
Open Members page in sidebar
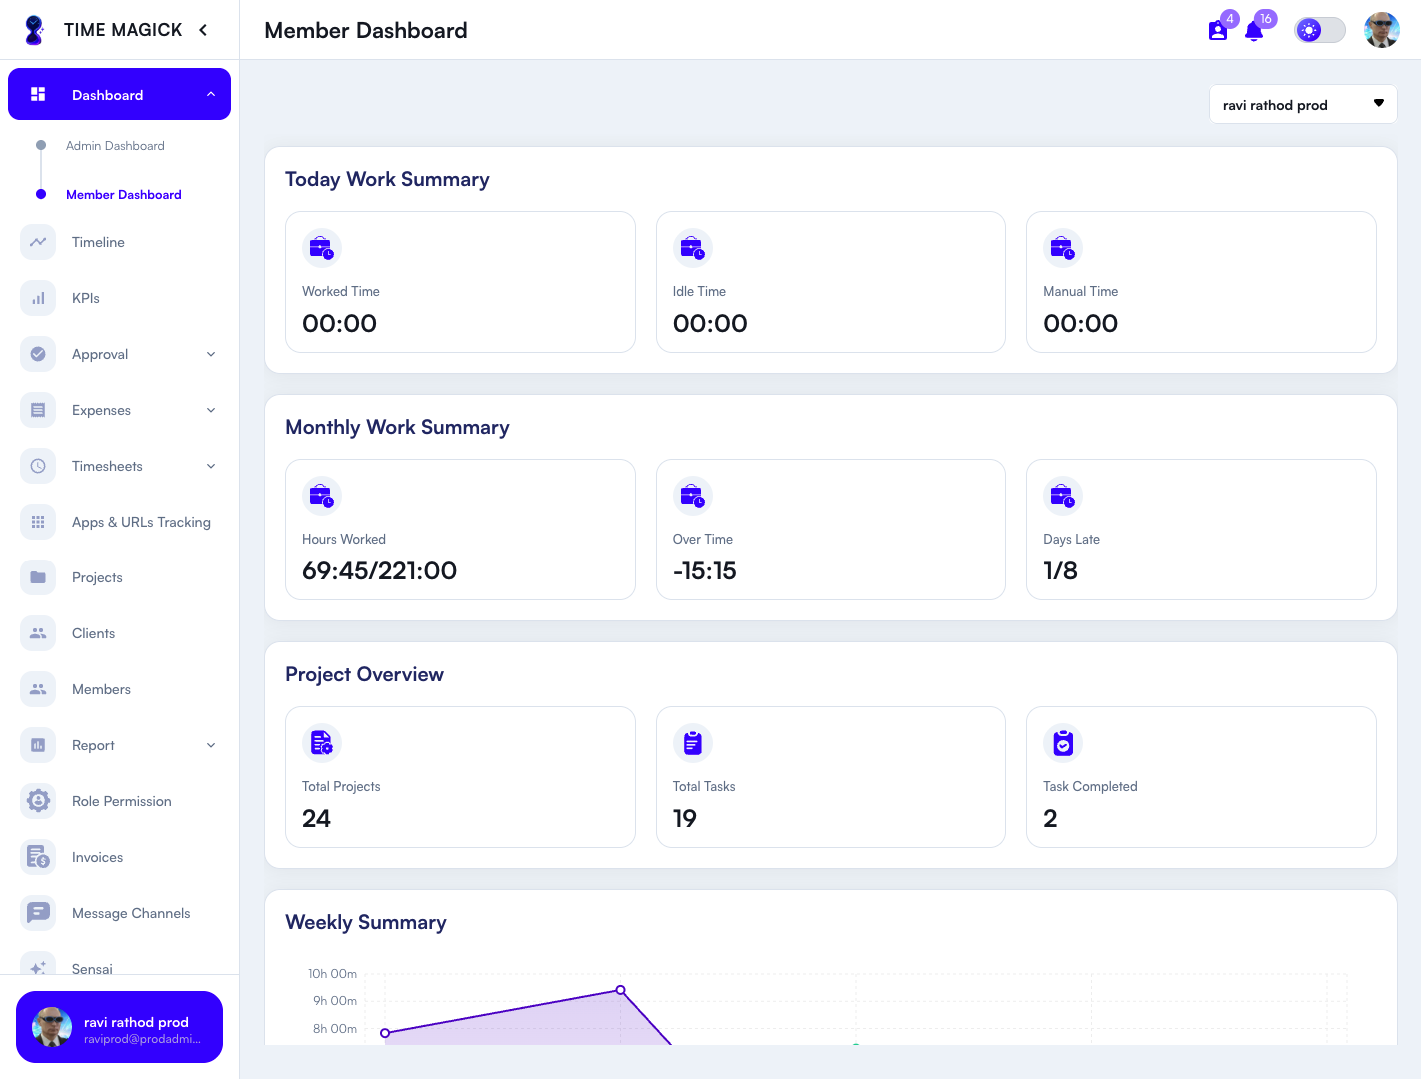[101, 689]
